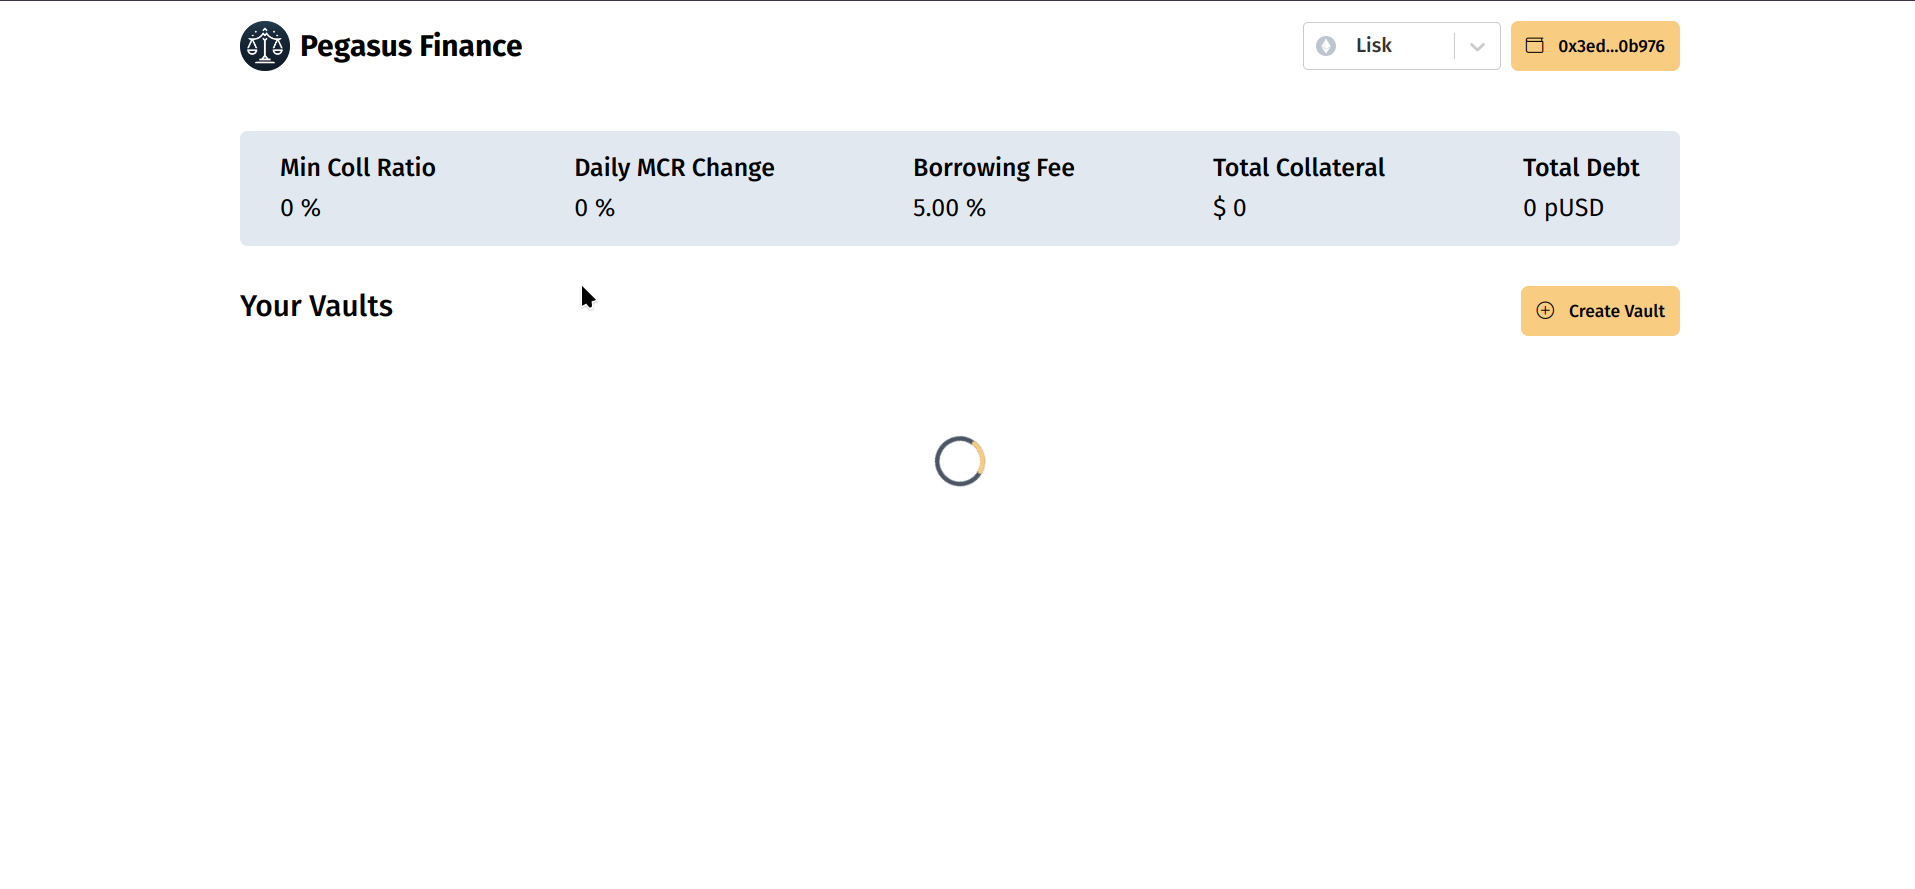The image size is (1915, 889).
Task: Click the $ 0 total collateral value
Action: 1230,208
